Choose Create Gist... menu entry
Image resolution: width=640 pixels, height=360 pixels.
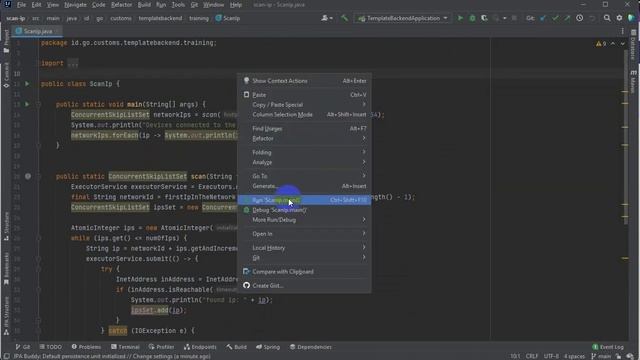[x=304, y=285]
